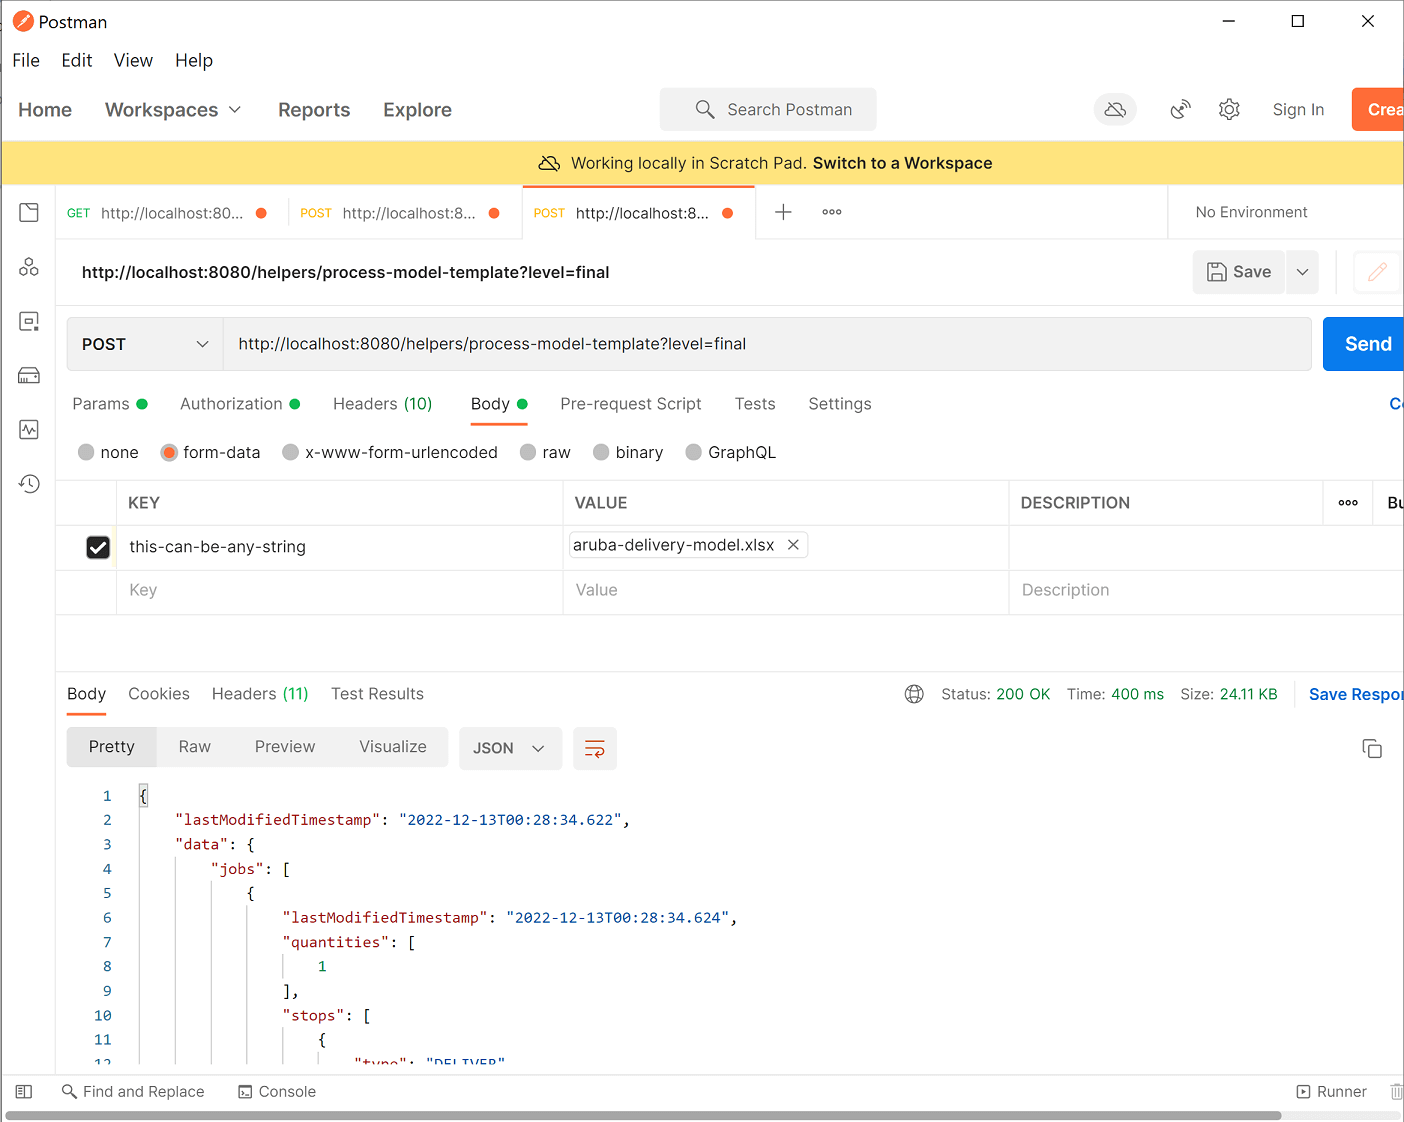Switch to the Pre-request Script tab

click(630, 404)
